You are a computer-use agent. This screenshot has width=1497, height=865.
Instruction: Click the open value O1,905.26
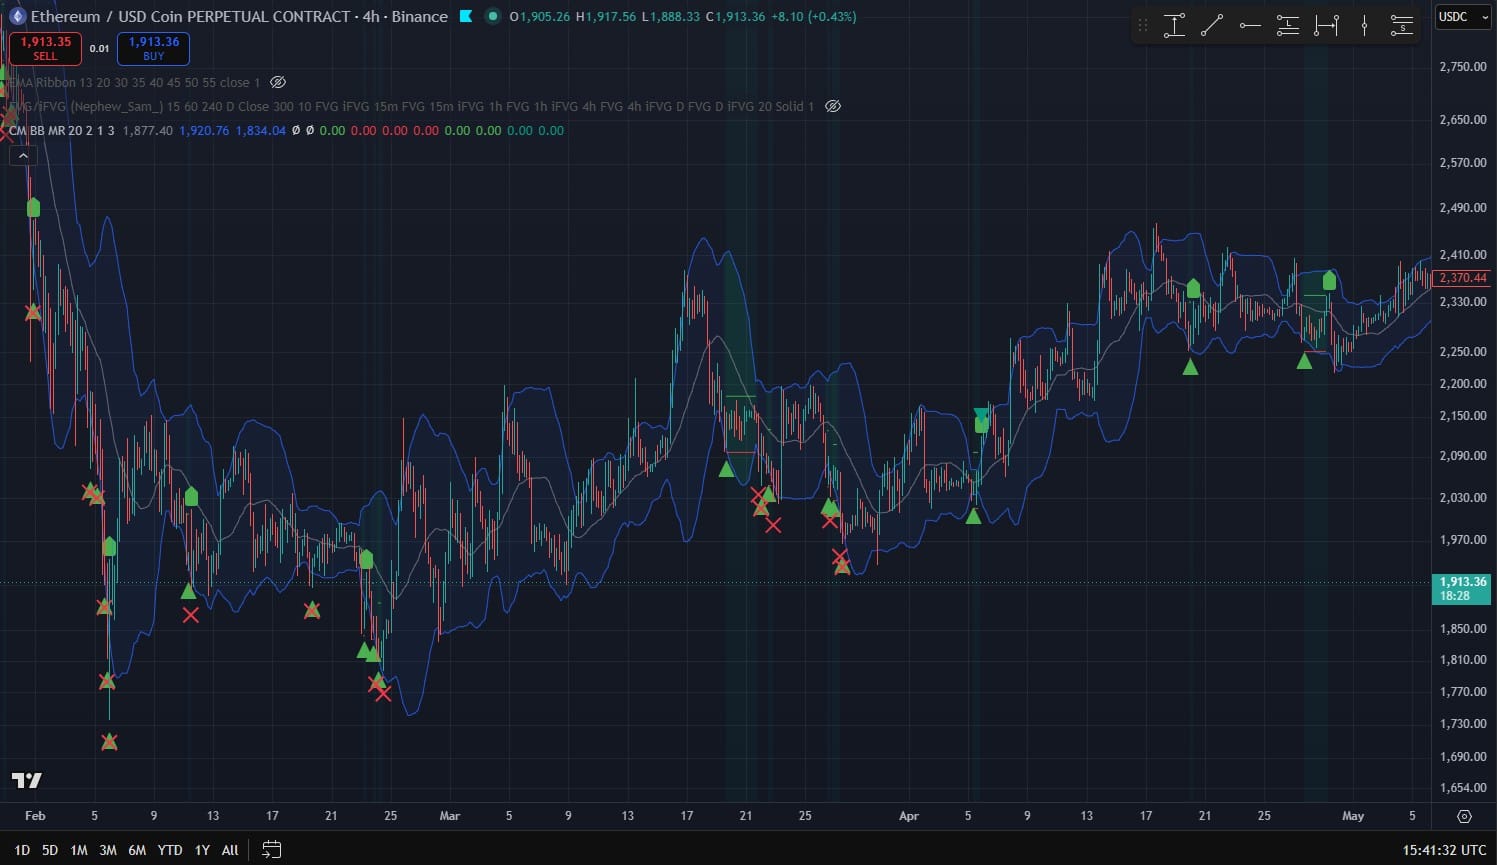pyautogui.click(x=540, y=16)
